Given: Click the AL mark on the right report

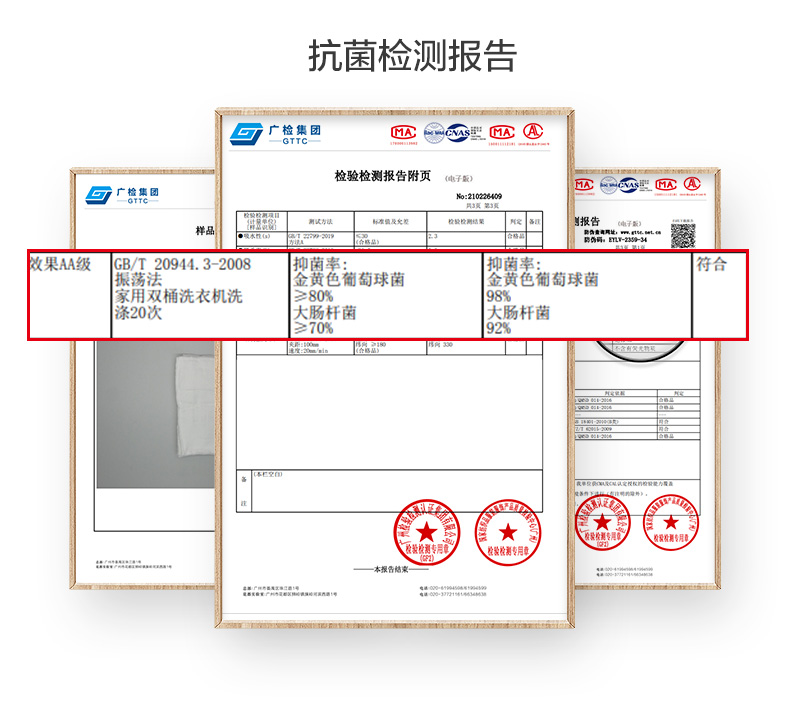Looking at the screenshot, I should [x=692, y=184].
